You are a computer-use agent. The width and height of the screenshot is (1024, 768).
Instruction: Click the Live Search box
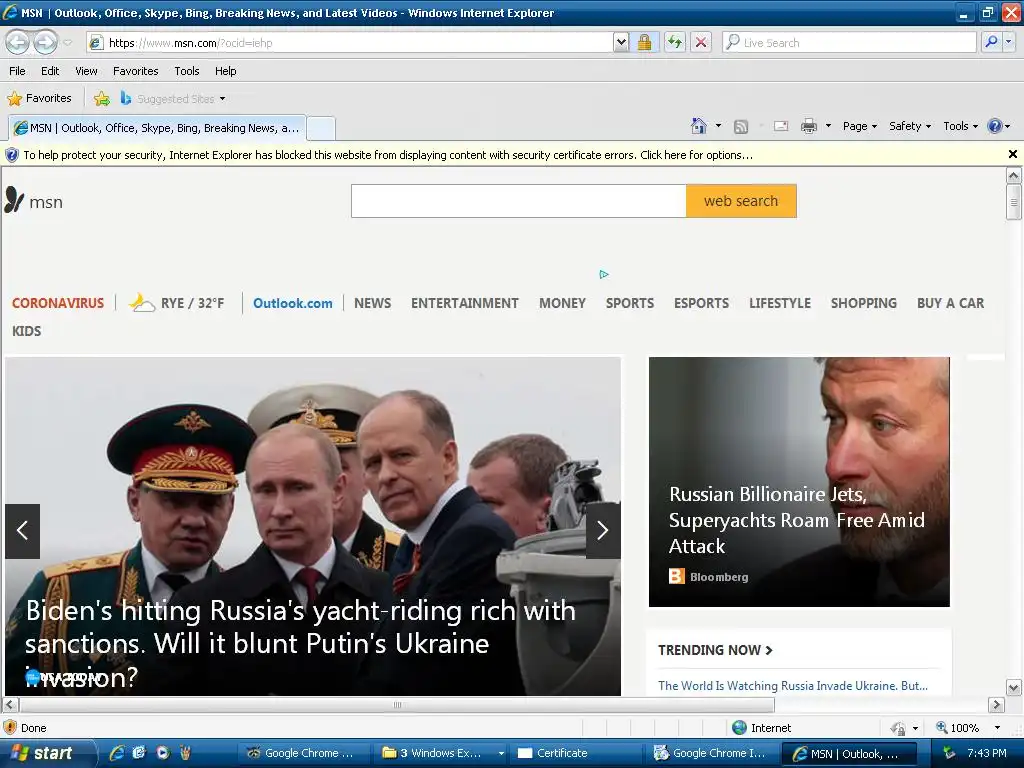pos(849,43)
